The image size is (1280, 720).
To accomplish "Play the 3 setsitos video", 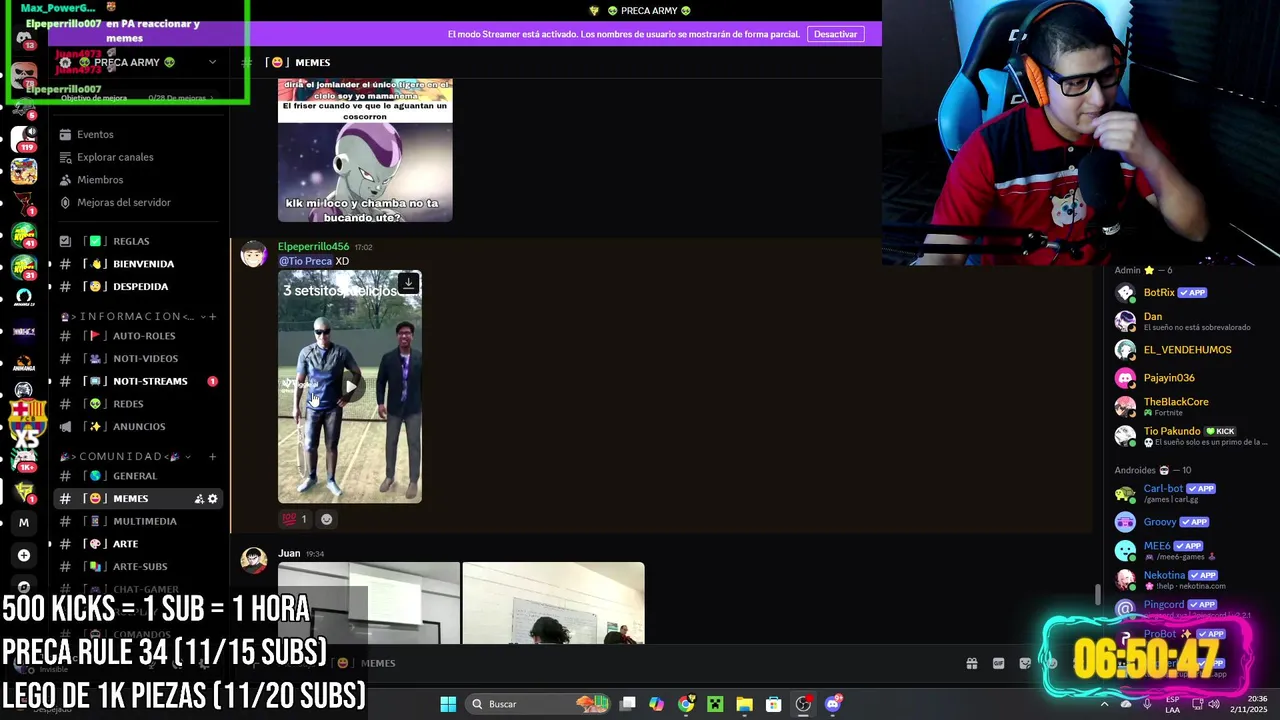I will (350, 386).
